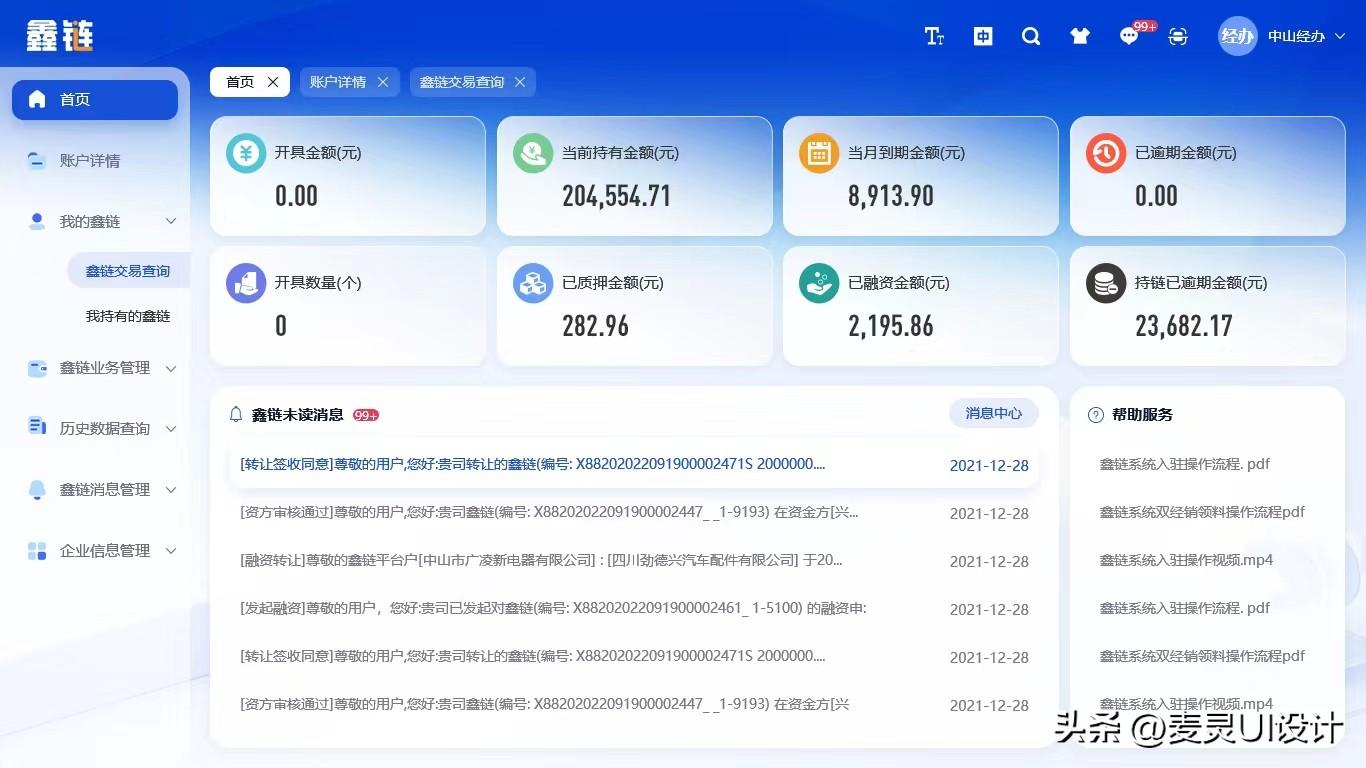Open first 鑫链系统入驻操作视频.mp4 link
The width and height of the screenshot is (1366, 768).
tap(1186, 560)
